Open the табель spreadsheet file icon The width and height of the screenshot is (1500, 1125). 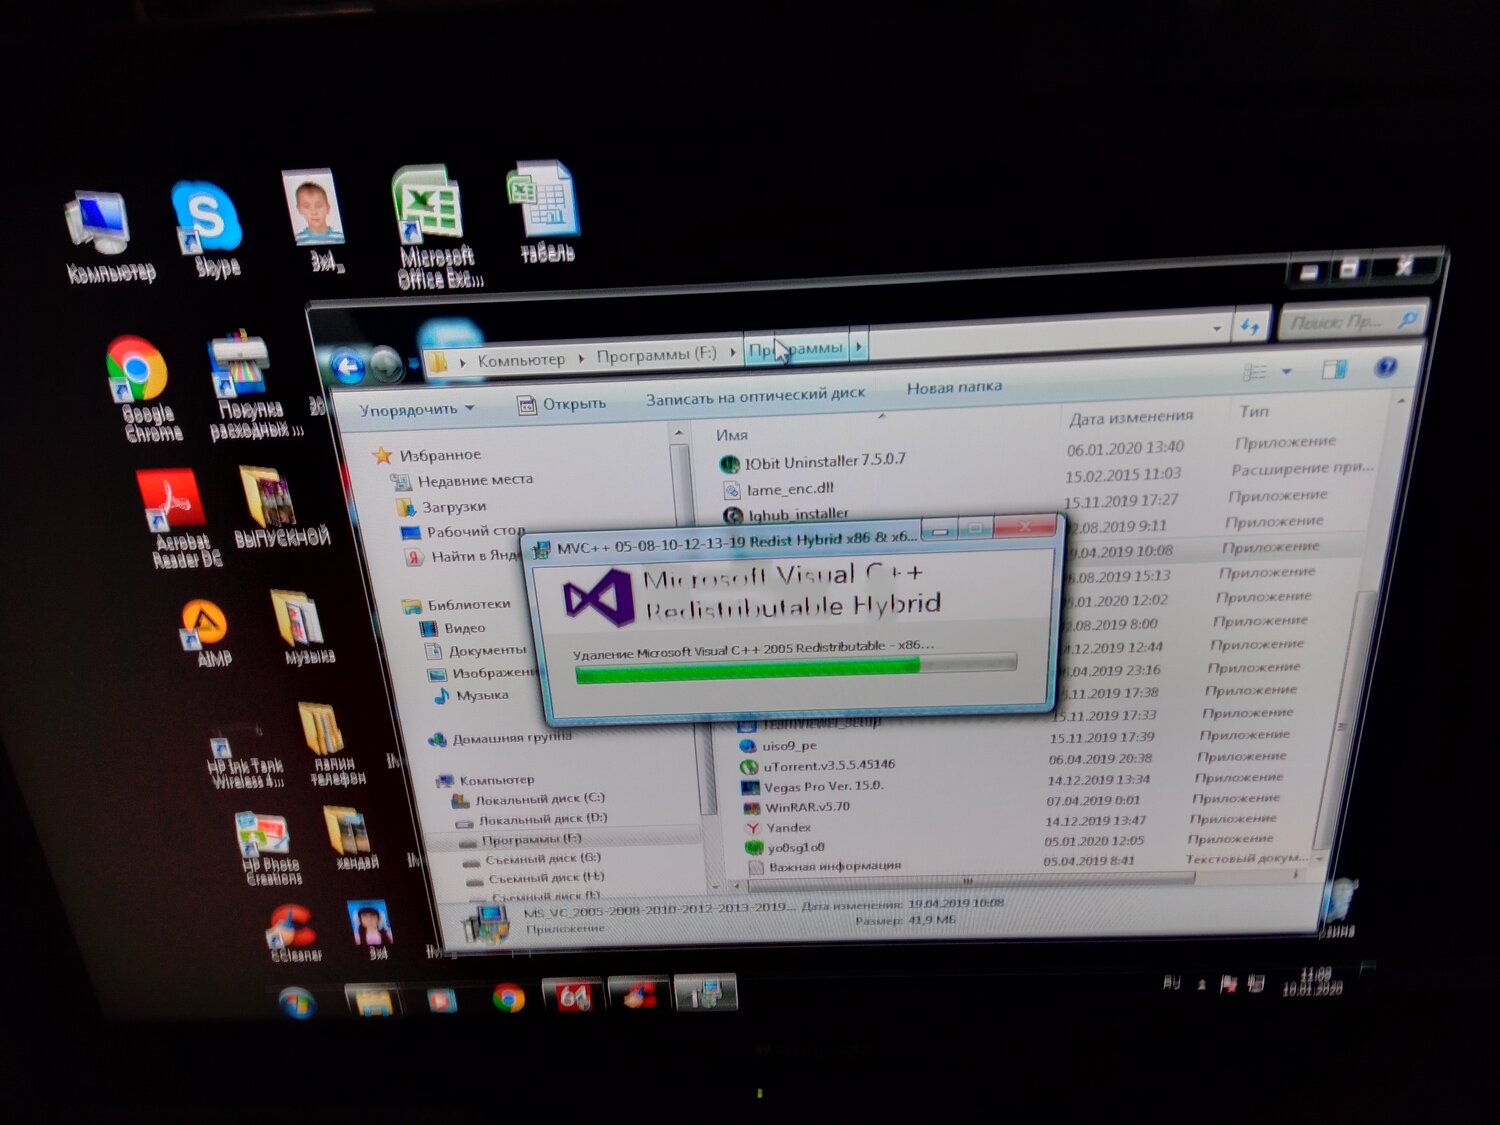[x=544, y=212]
